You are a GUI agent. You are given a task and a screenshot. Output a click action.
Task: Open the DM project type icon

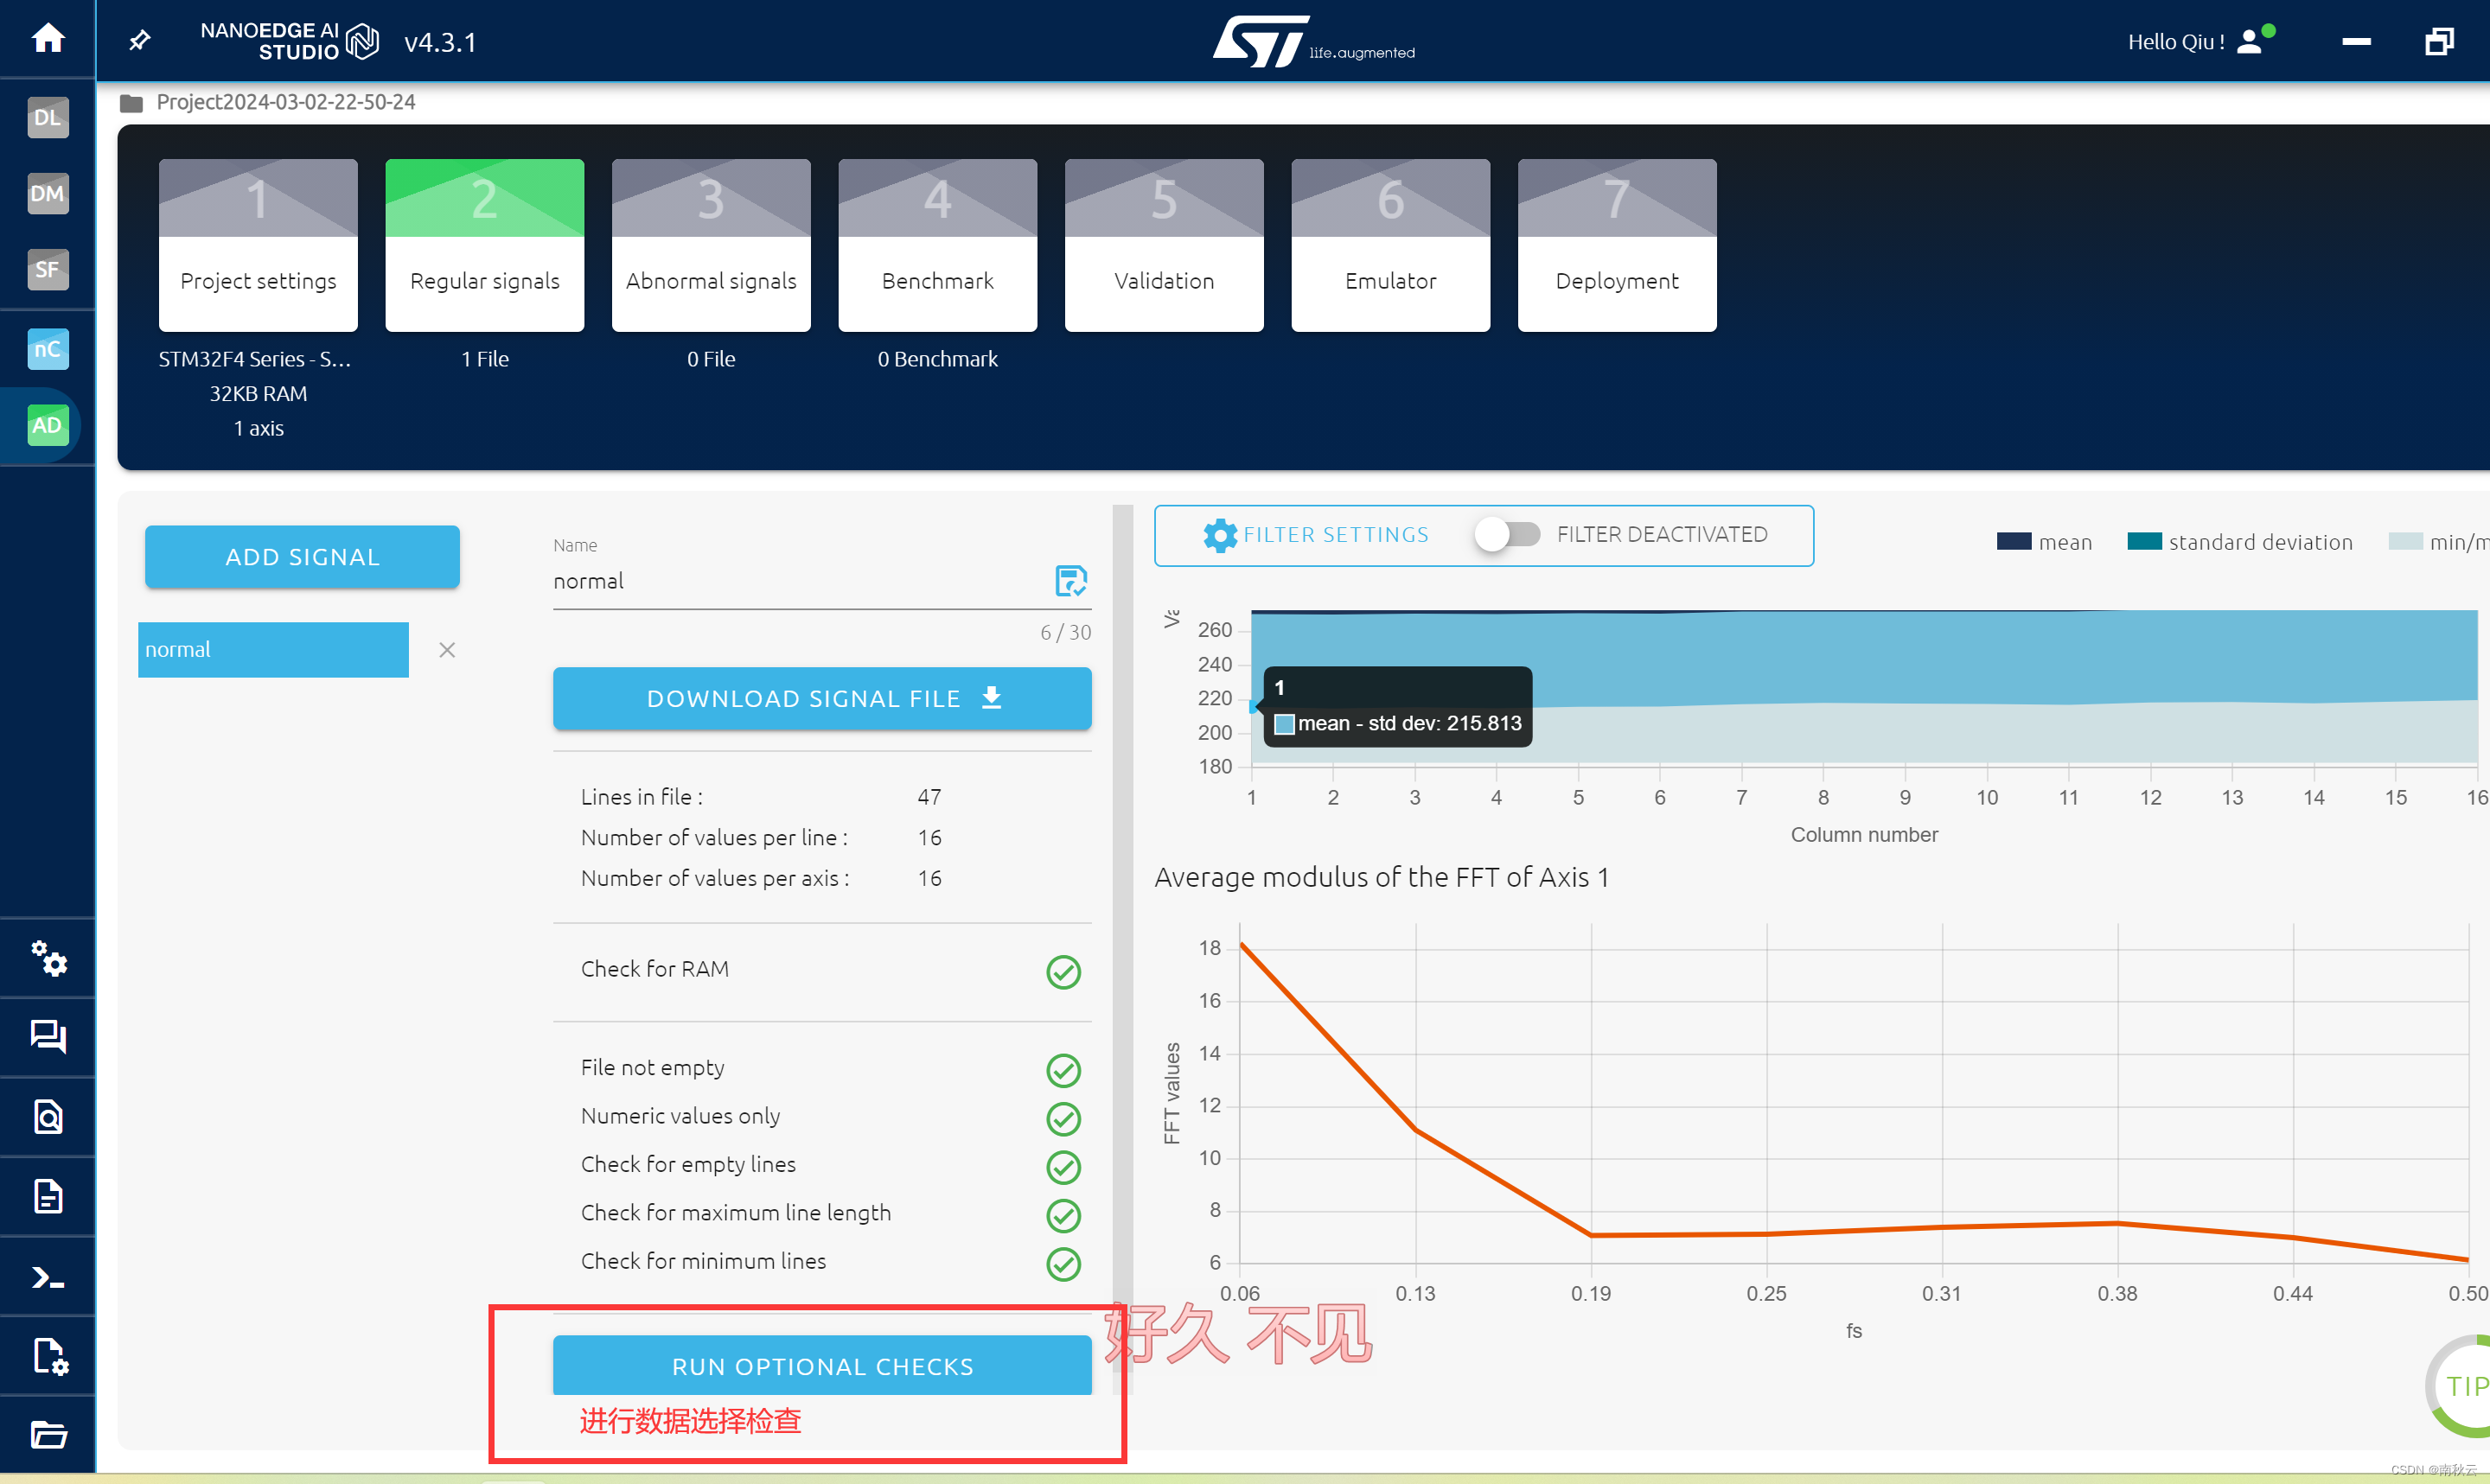(47, 194)
